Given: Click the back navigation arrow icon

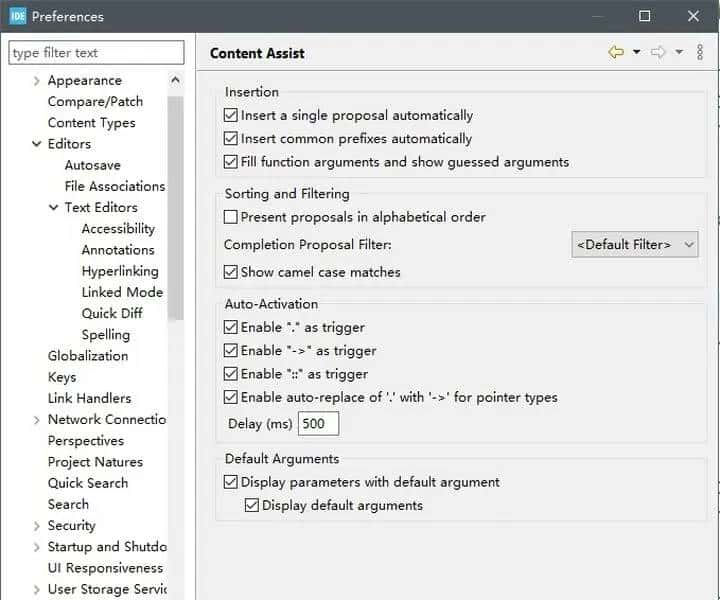Looking at the screenshot, I should 616,53.
